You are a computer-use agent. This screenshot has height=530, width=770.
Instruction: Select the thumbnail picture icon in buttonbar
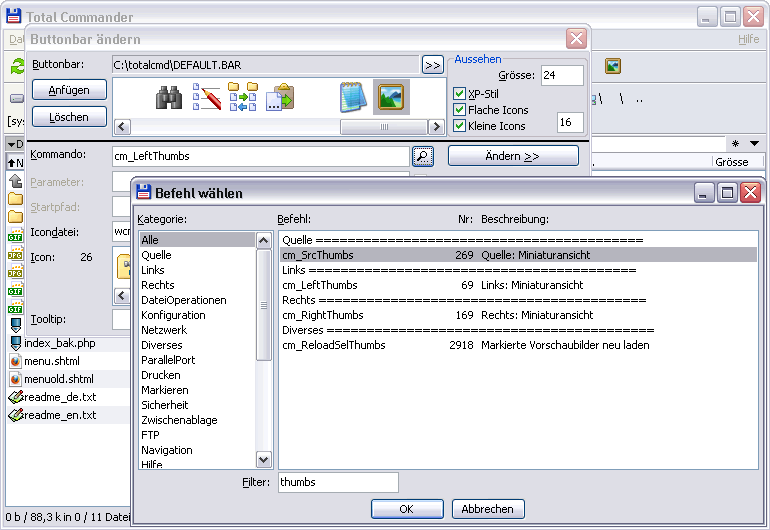pos(391,97)
